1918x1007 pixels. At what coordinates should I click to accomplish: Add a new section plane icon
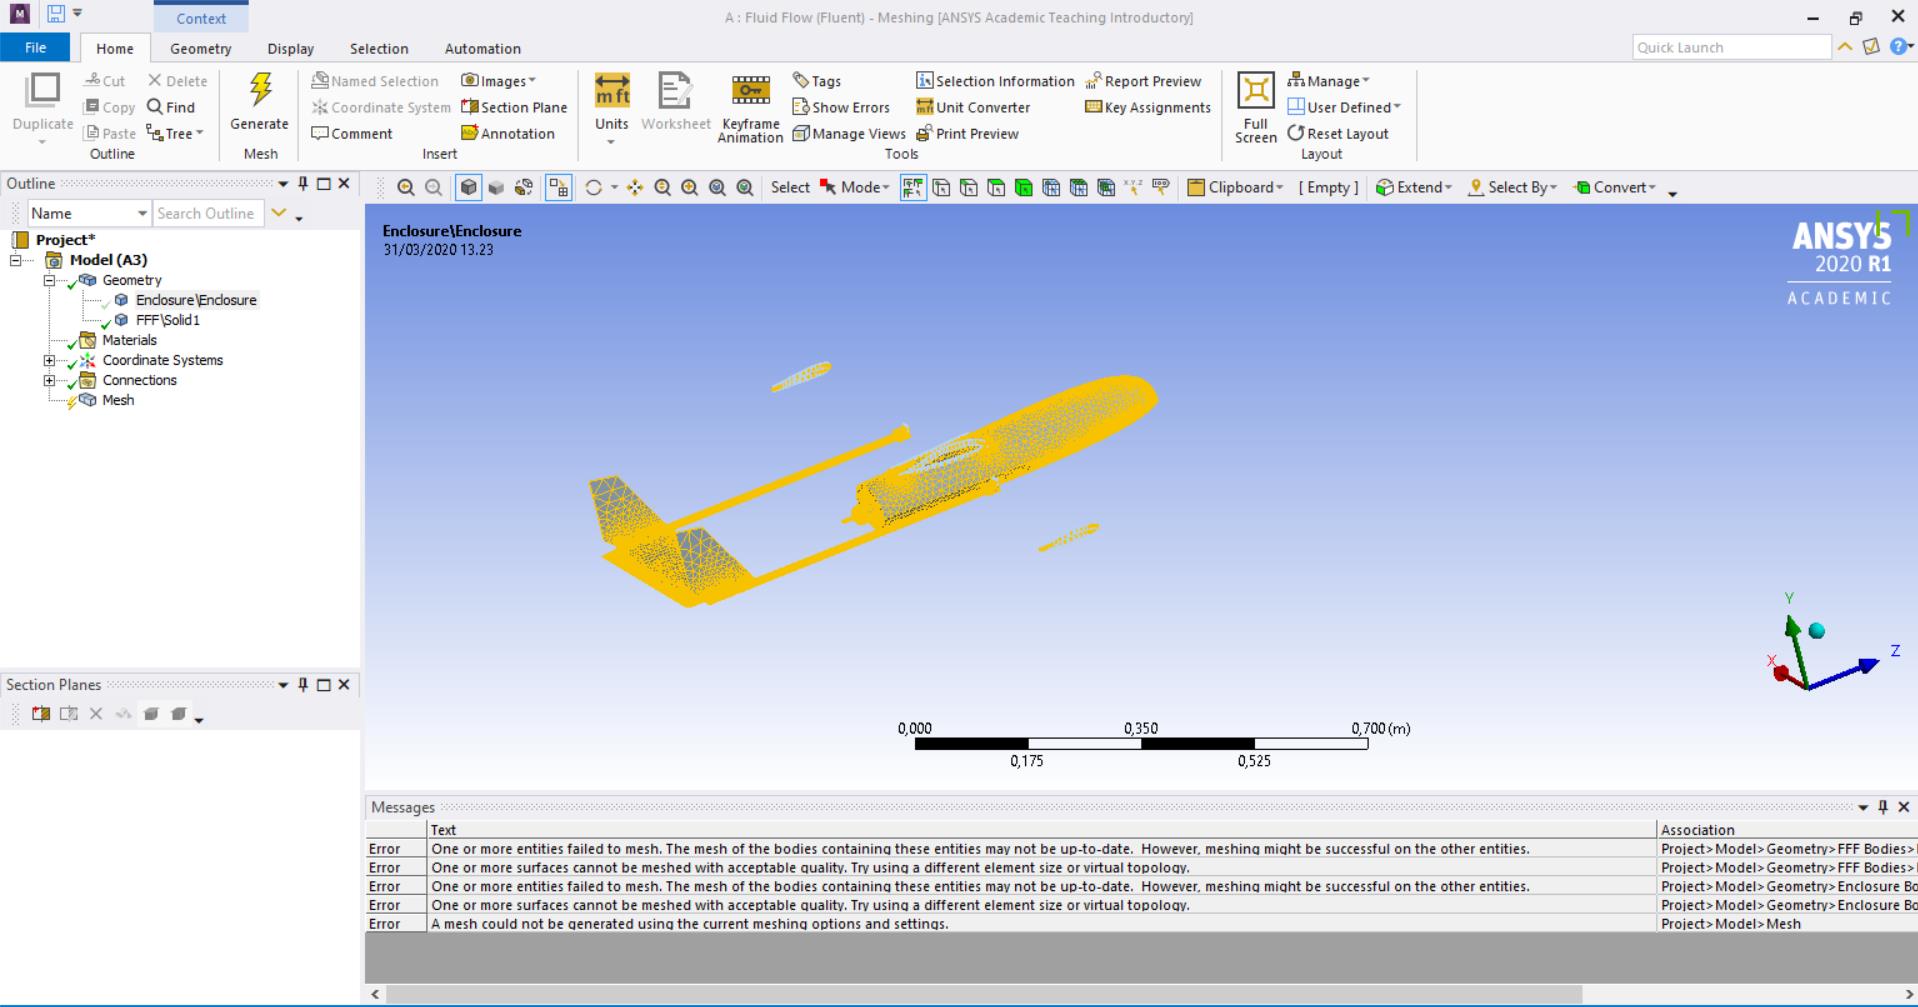[41, 714]
